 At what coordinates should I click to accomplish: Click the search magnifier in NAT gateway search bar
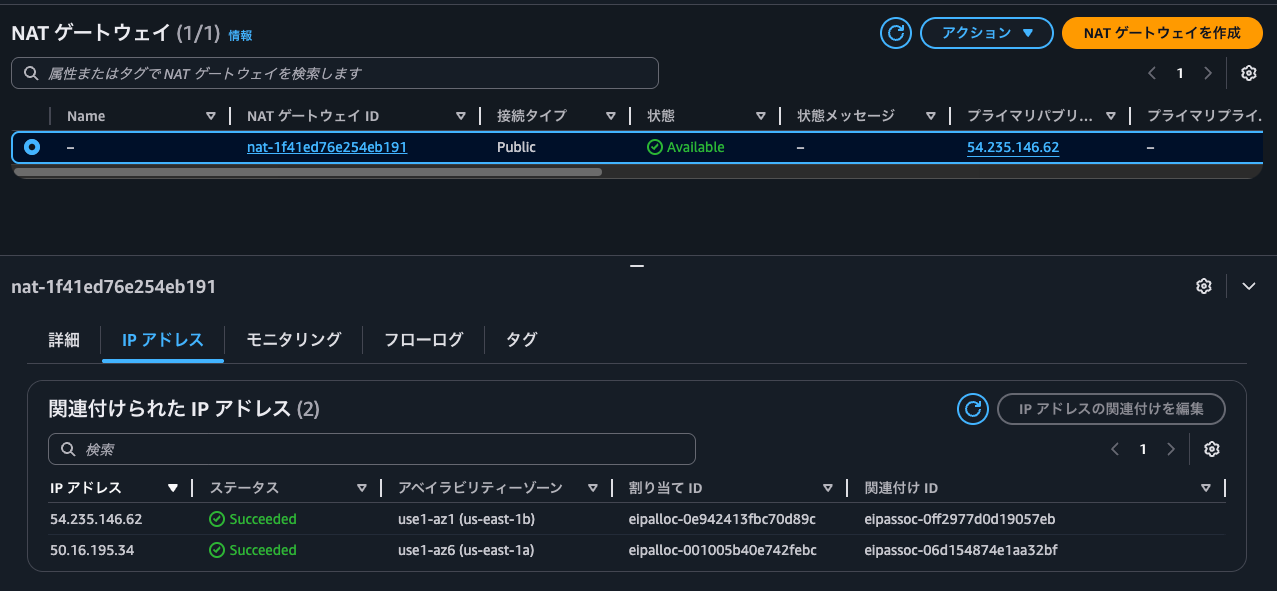[31, 72]
